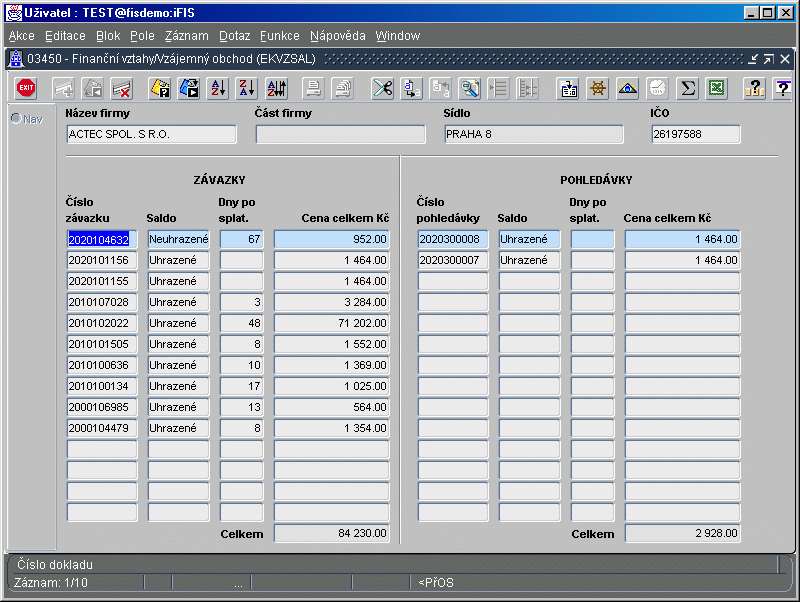The width and height of the screenshot is (800, 602).
Task: Click the red EXIT toolbar icon
Action: point(26,88)
